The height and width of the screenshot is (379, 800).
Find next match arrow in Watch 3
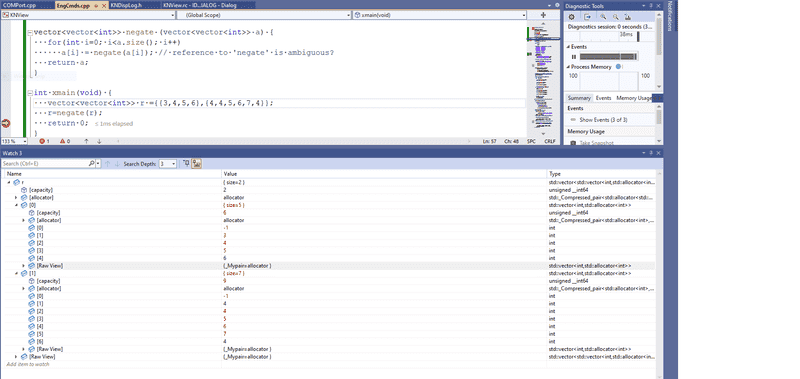pyautogui.click(x=117, y=164)
